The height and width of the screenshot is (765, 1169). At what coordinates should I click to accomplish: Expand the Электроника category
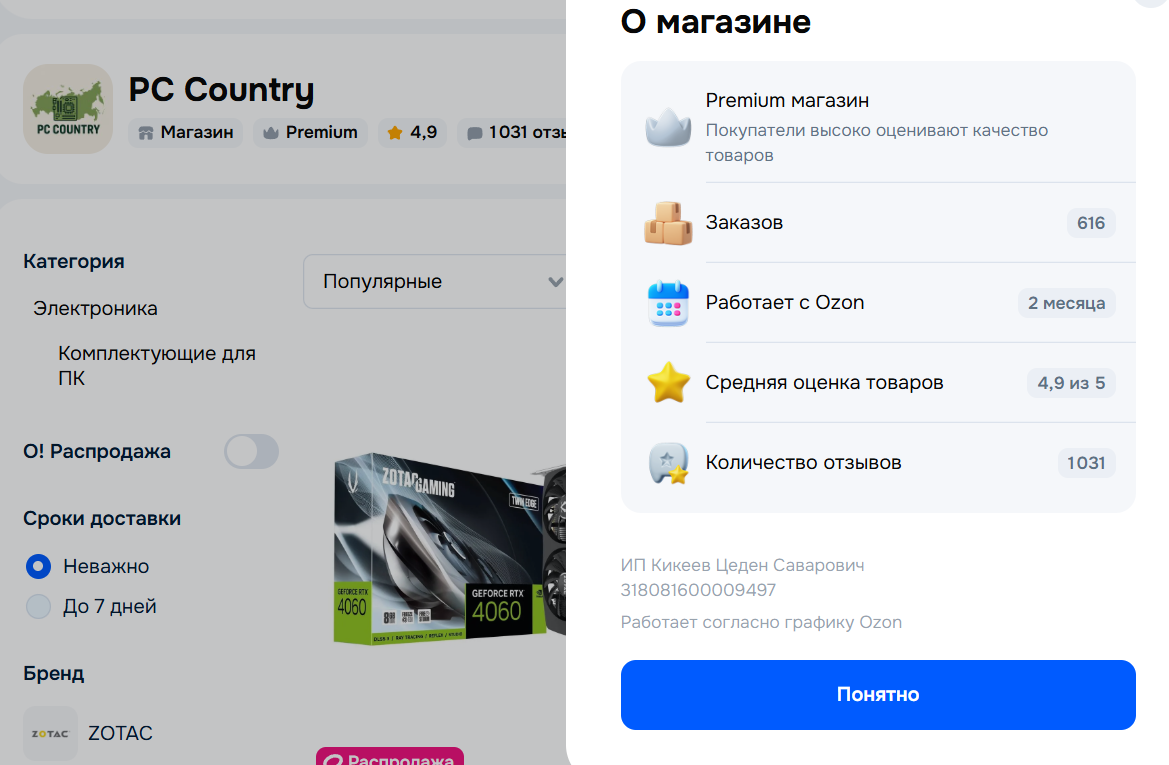point(95,309)
